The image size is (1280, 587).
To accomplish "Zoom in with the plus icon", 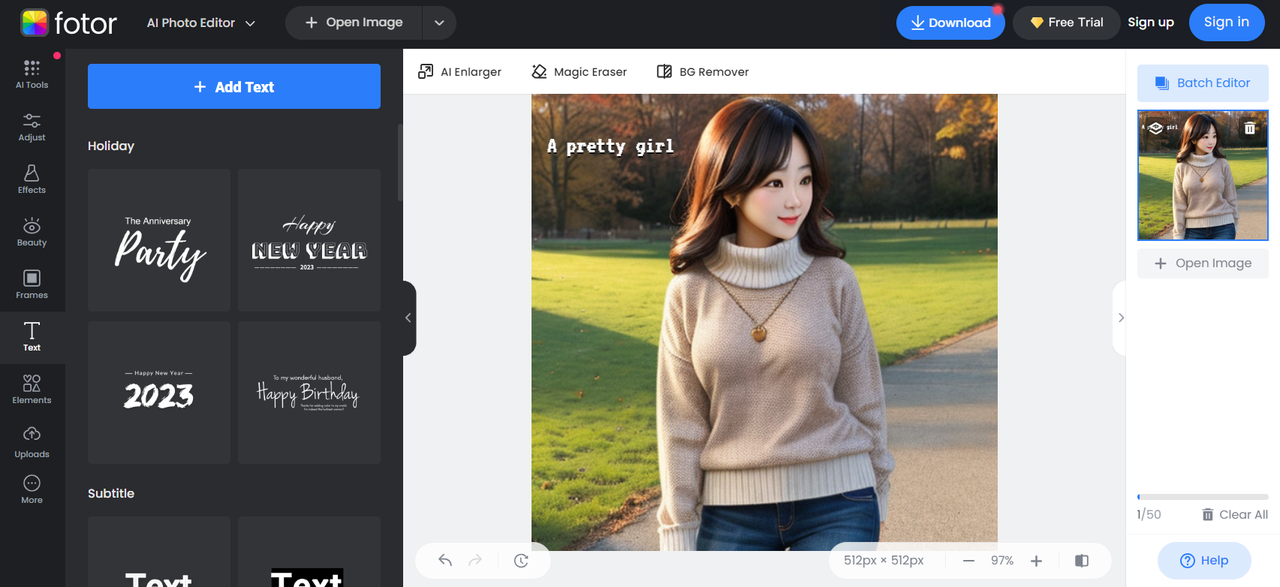I will point(1036,561).
